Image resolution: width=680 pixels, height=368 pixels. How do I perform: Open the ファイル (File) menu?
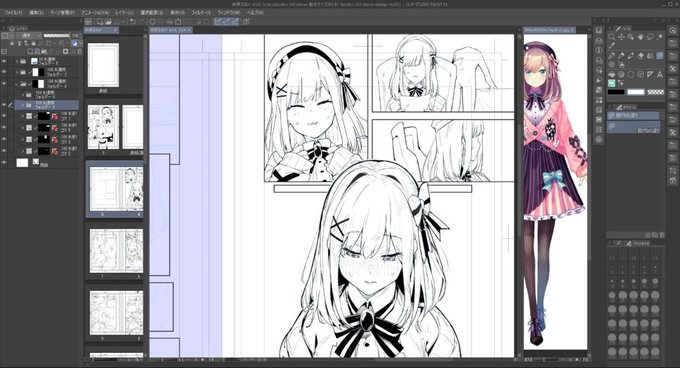pyautogui.click(x=13, y=13)
